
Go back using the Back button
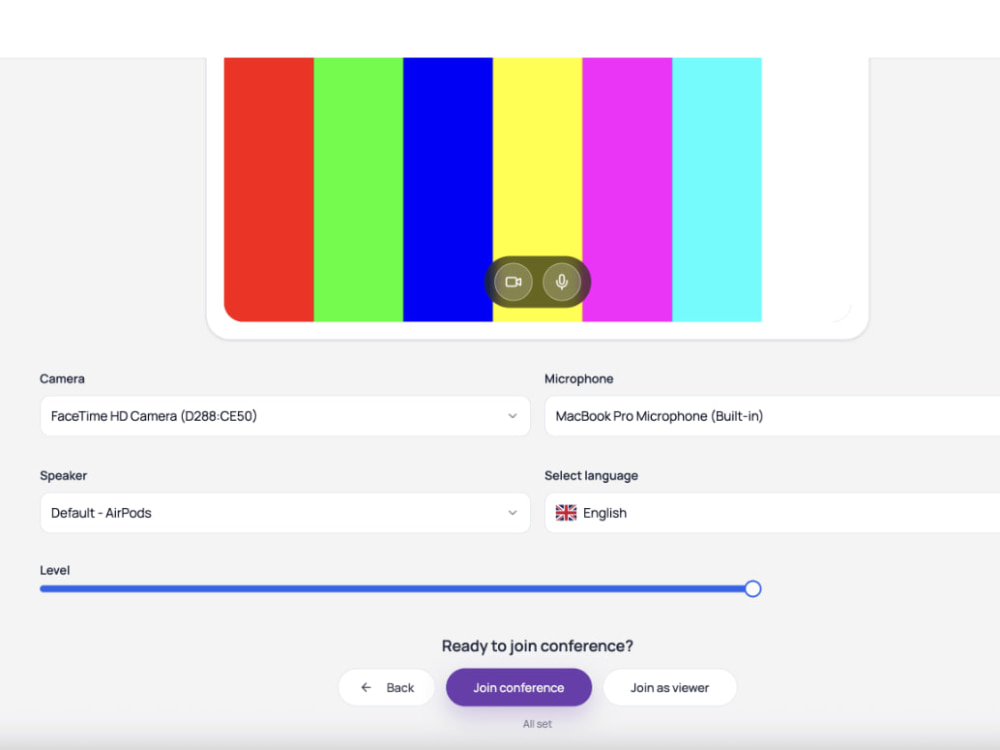coord(386,688)
